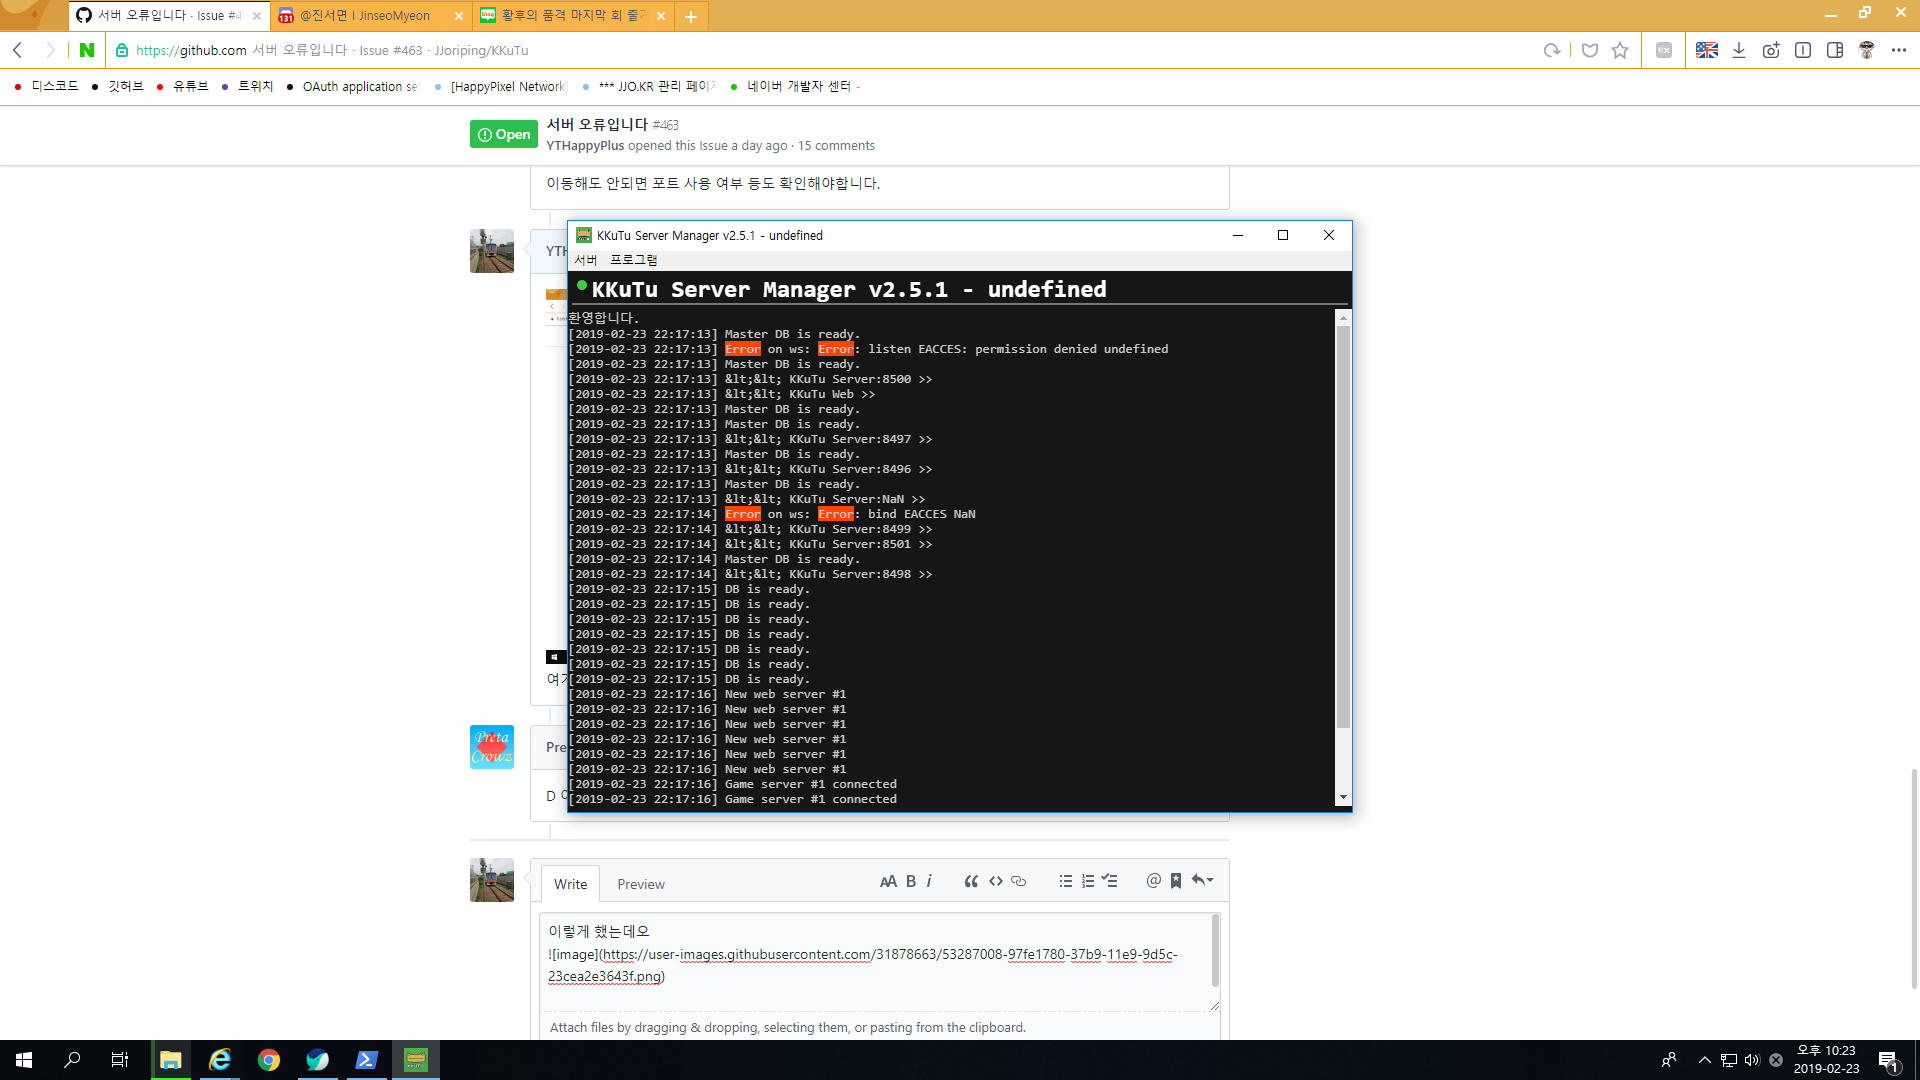Insert a blockquote using the quote icon
The image size is (1920, 1080).
[x=970, y=881]
